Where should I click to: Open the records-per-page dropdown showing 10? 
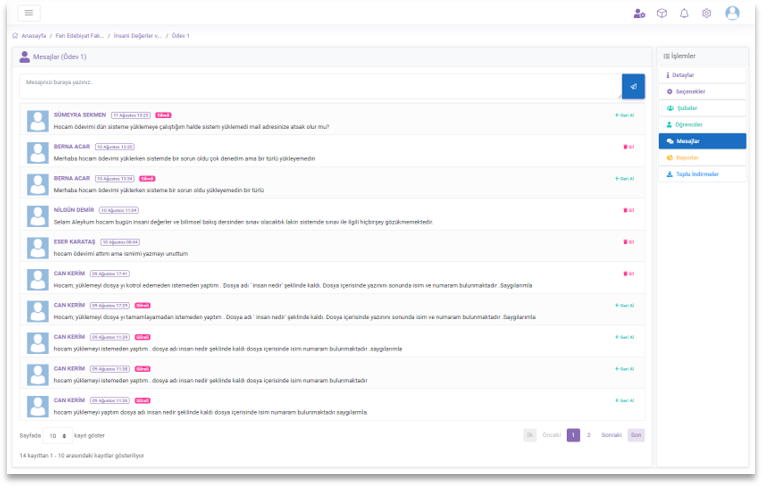coord(57,436)
